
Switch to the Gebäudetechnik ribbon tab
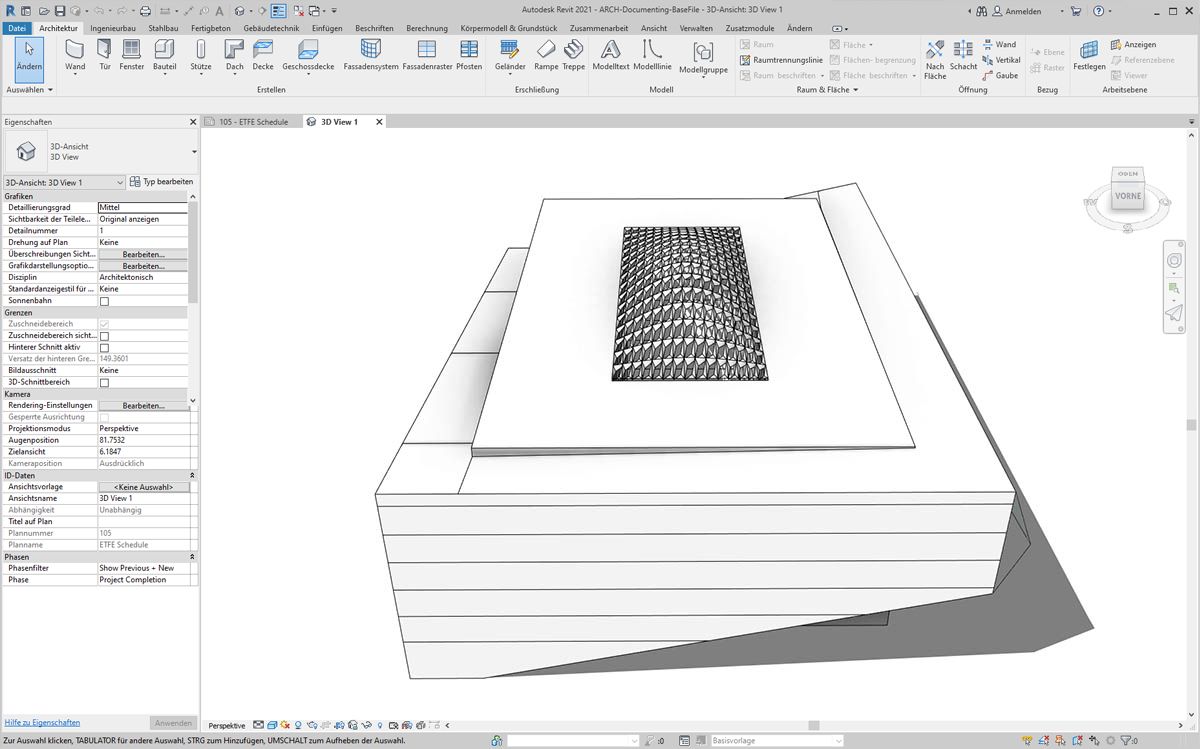point(273,28)
